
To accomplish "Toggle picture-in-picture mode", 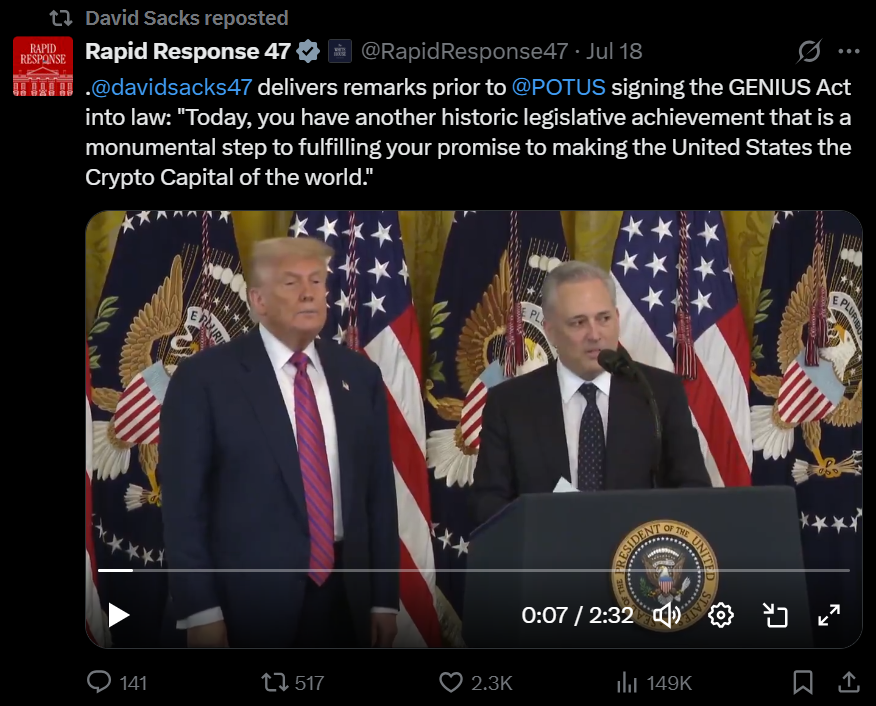I will tap(775, 615).
